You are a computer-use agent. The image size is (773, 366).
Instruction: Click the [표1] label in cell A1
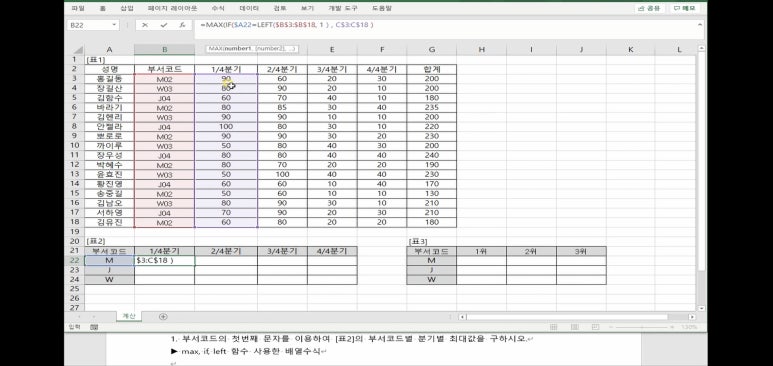(96, 60)
